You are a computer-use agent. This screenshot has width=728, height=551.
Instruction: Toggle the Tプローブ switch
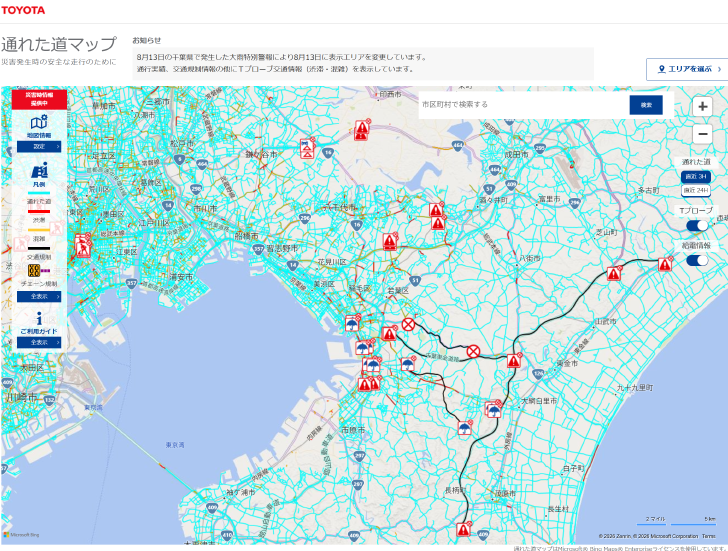point(697,226)
